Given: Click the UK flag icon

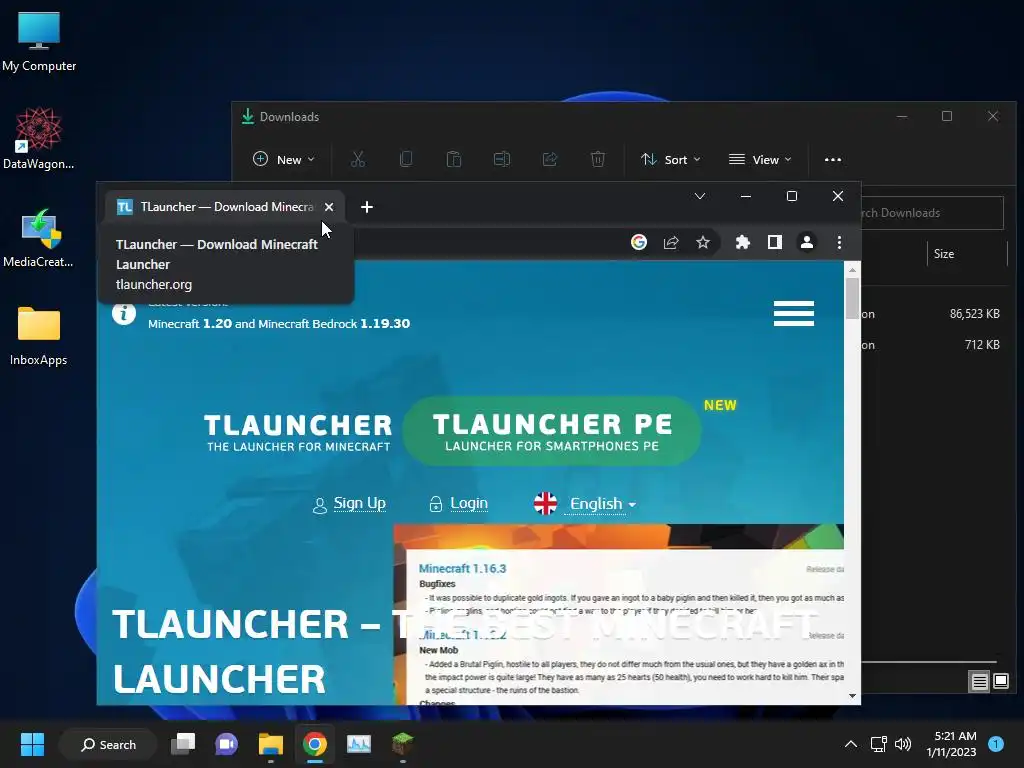Looking at the screenshot, I should (x=545, y=504).
